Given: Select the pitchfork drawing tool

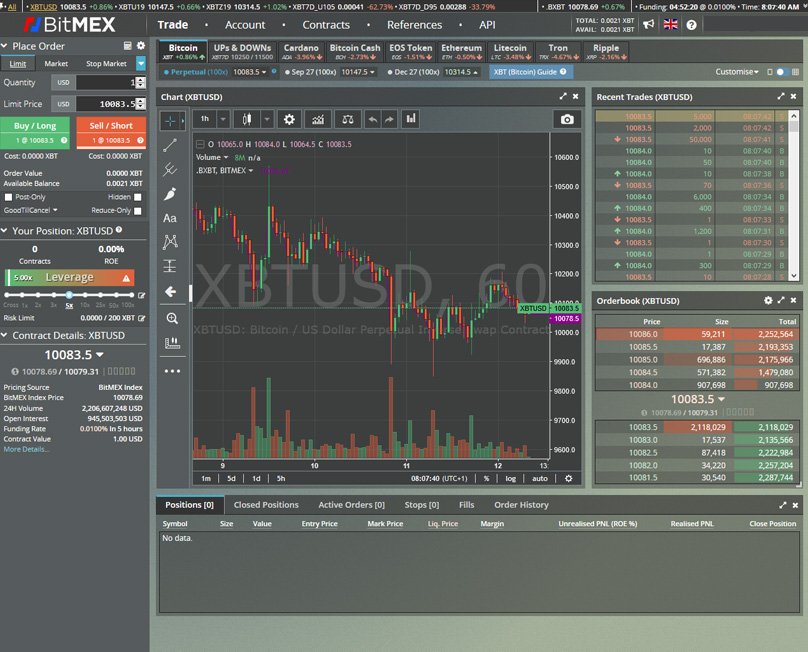Looking at the screenshot, I should (170, 170).
